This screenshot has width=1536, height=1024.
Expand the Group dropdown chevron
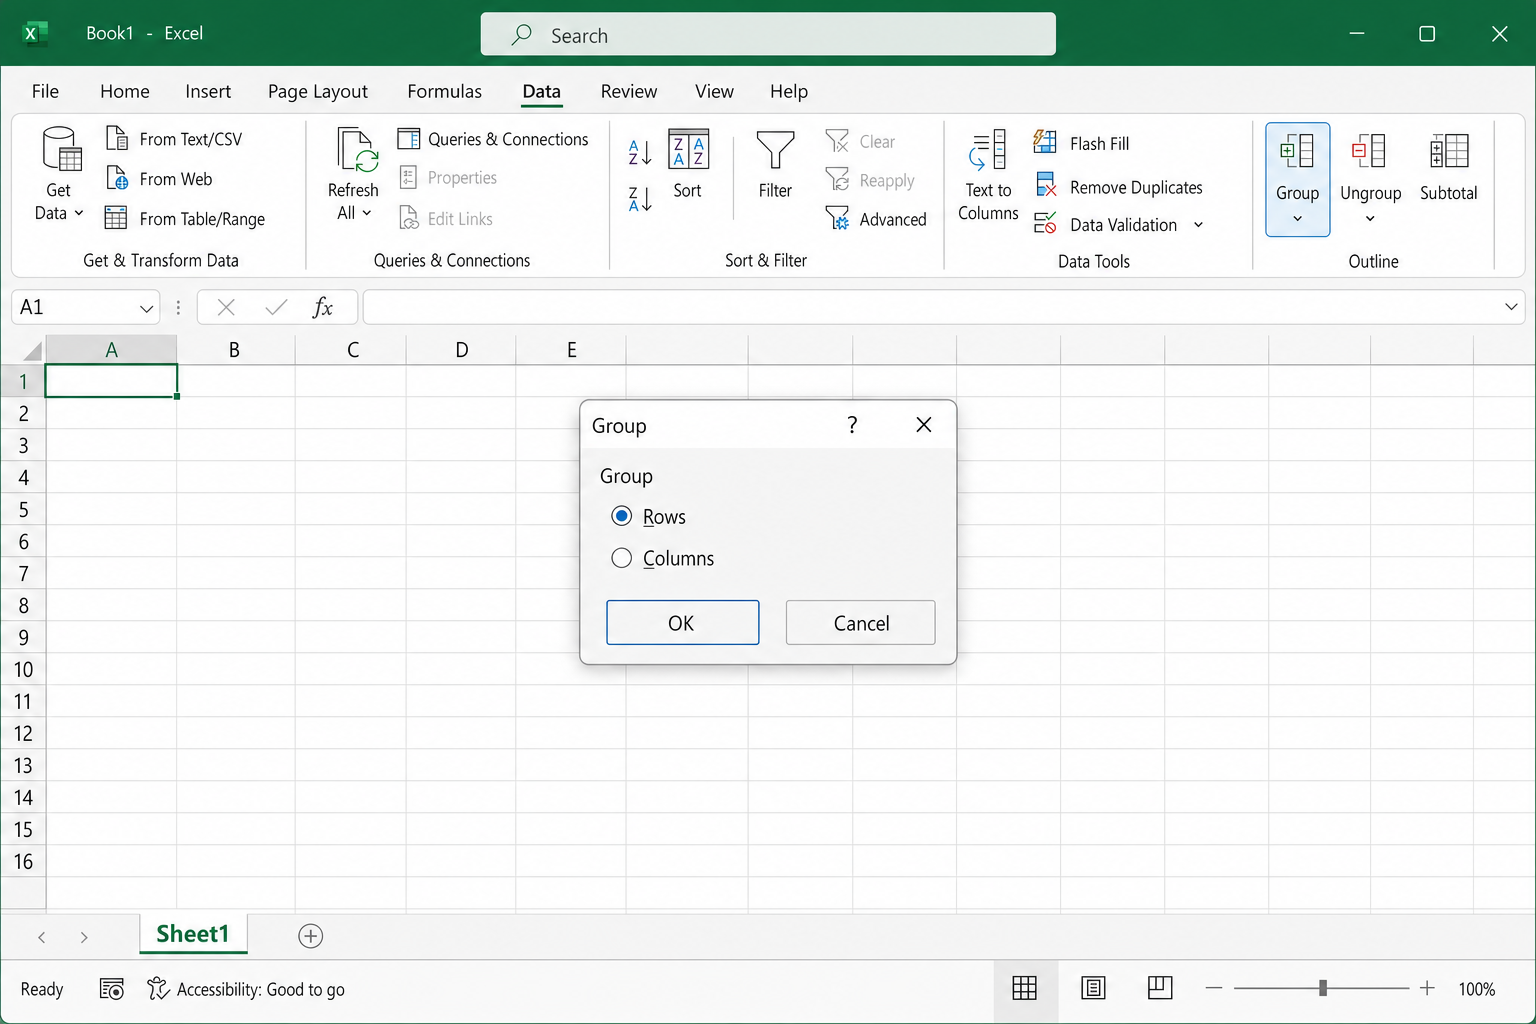pyautogui.click(x=1298, y=219)
